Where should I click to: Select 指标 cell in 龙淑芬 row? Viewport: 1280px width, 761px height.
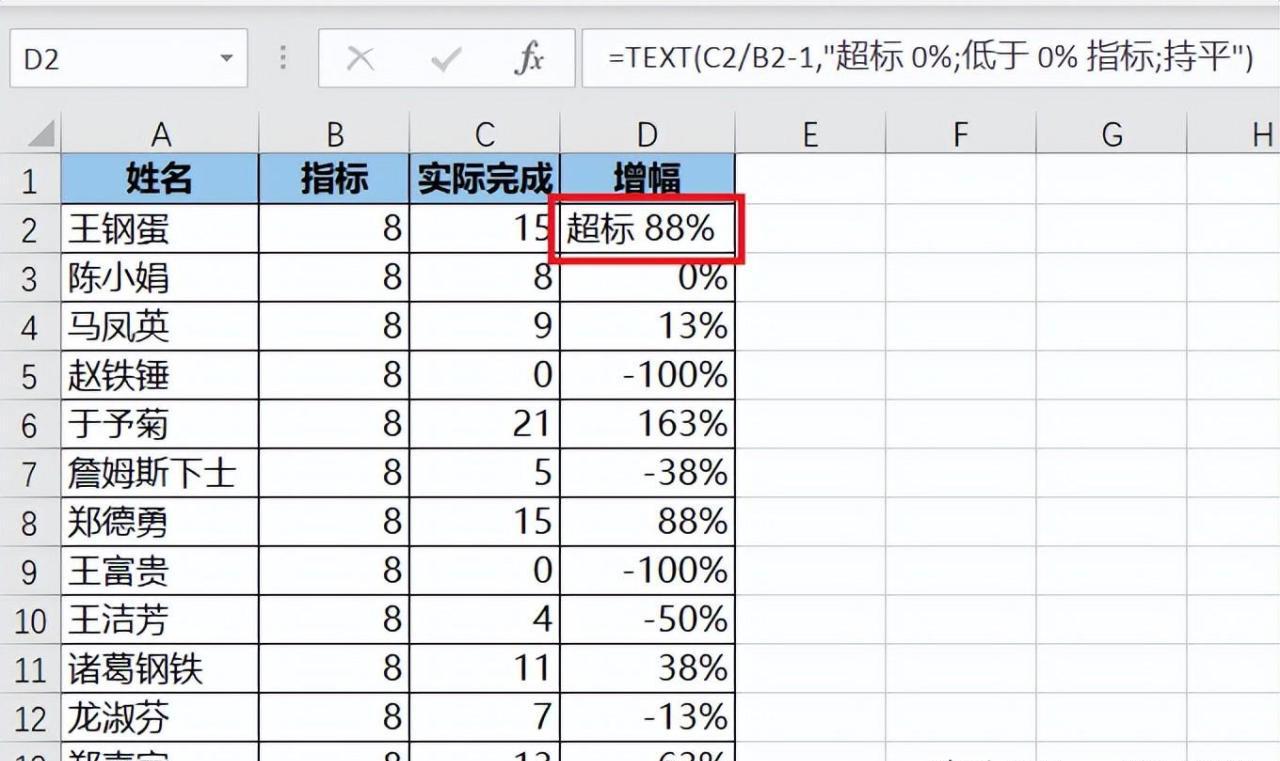pos(334,719)
